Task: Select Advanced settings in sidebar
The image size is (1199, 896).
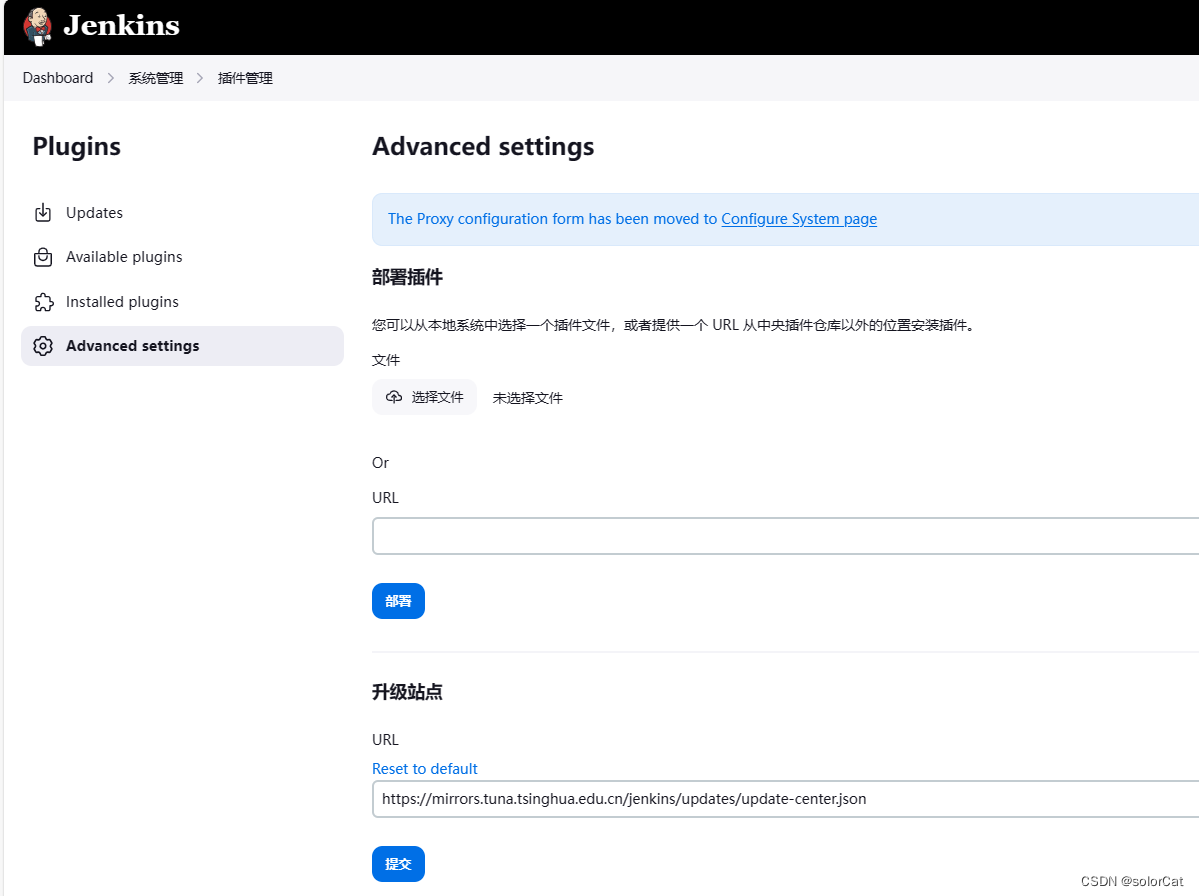Action: [182, 346]
